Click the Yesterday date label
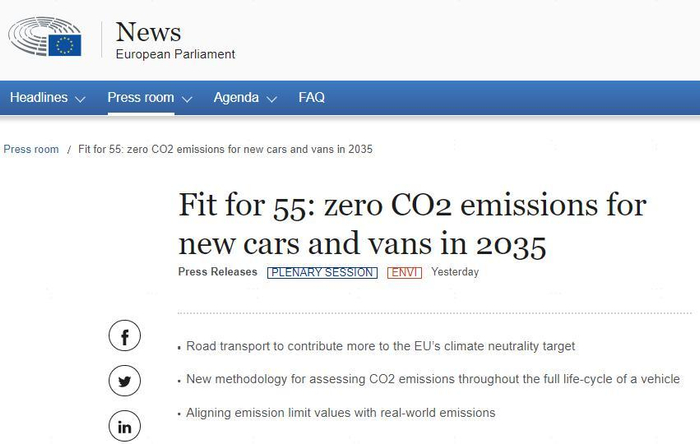Viewport: 700px width, 444px height. (455, 272)
